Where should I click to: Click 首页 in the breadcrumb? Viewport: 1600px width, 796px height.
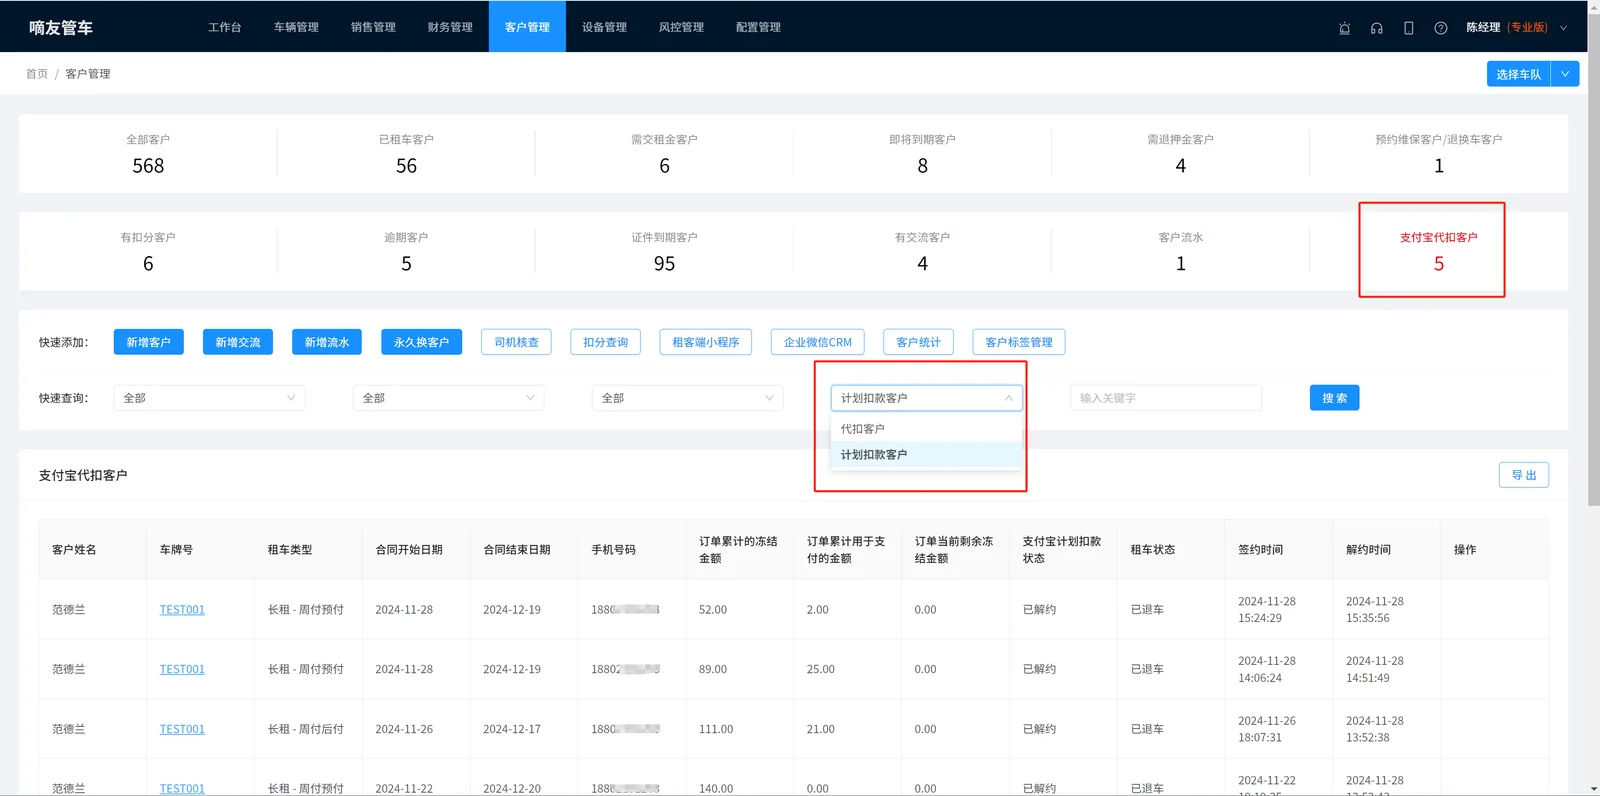[x=37, y=74]
